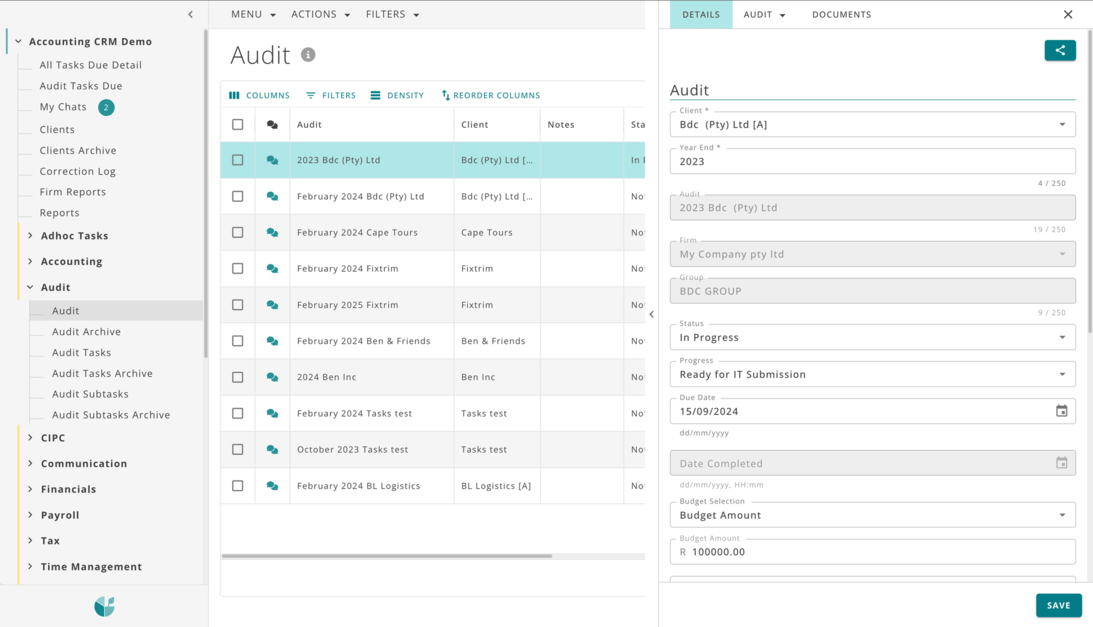Viewport: 1093px width, 627px height.
Task: Open the Actions menu
Action: (x=320, y=15)
